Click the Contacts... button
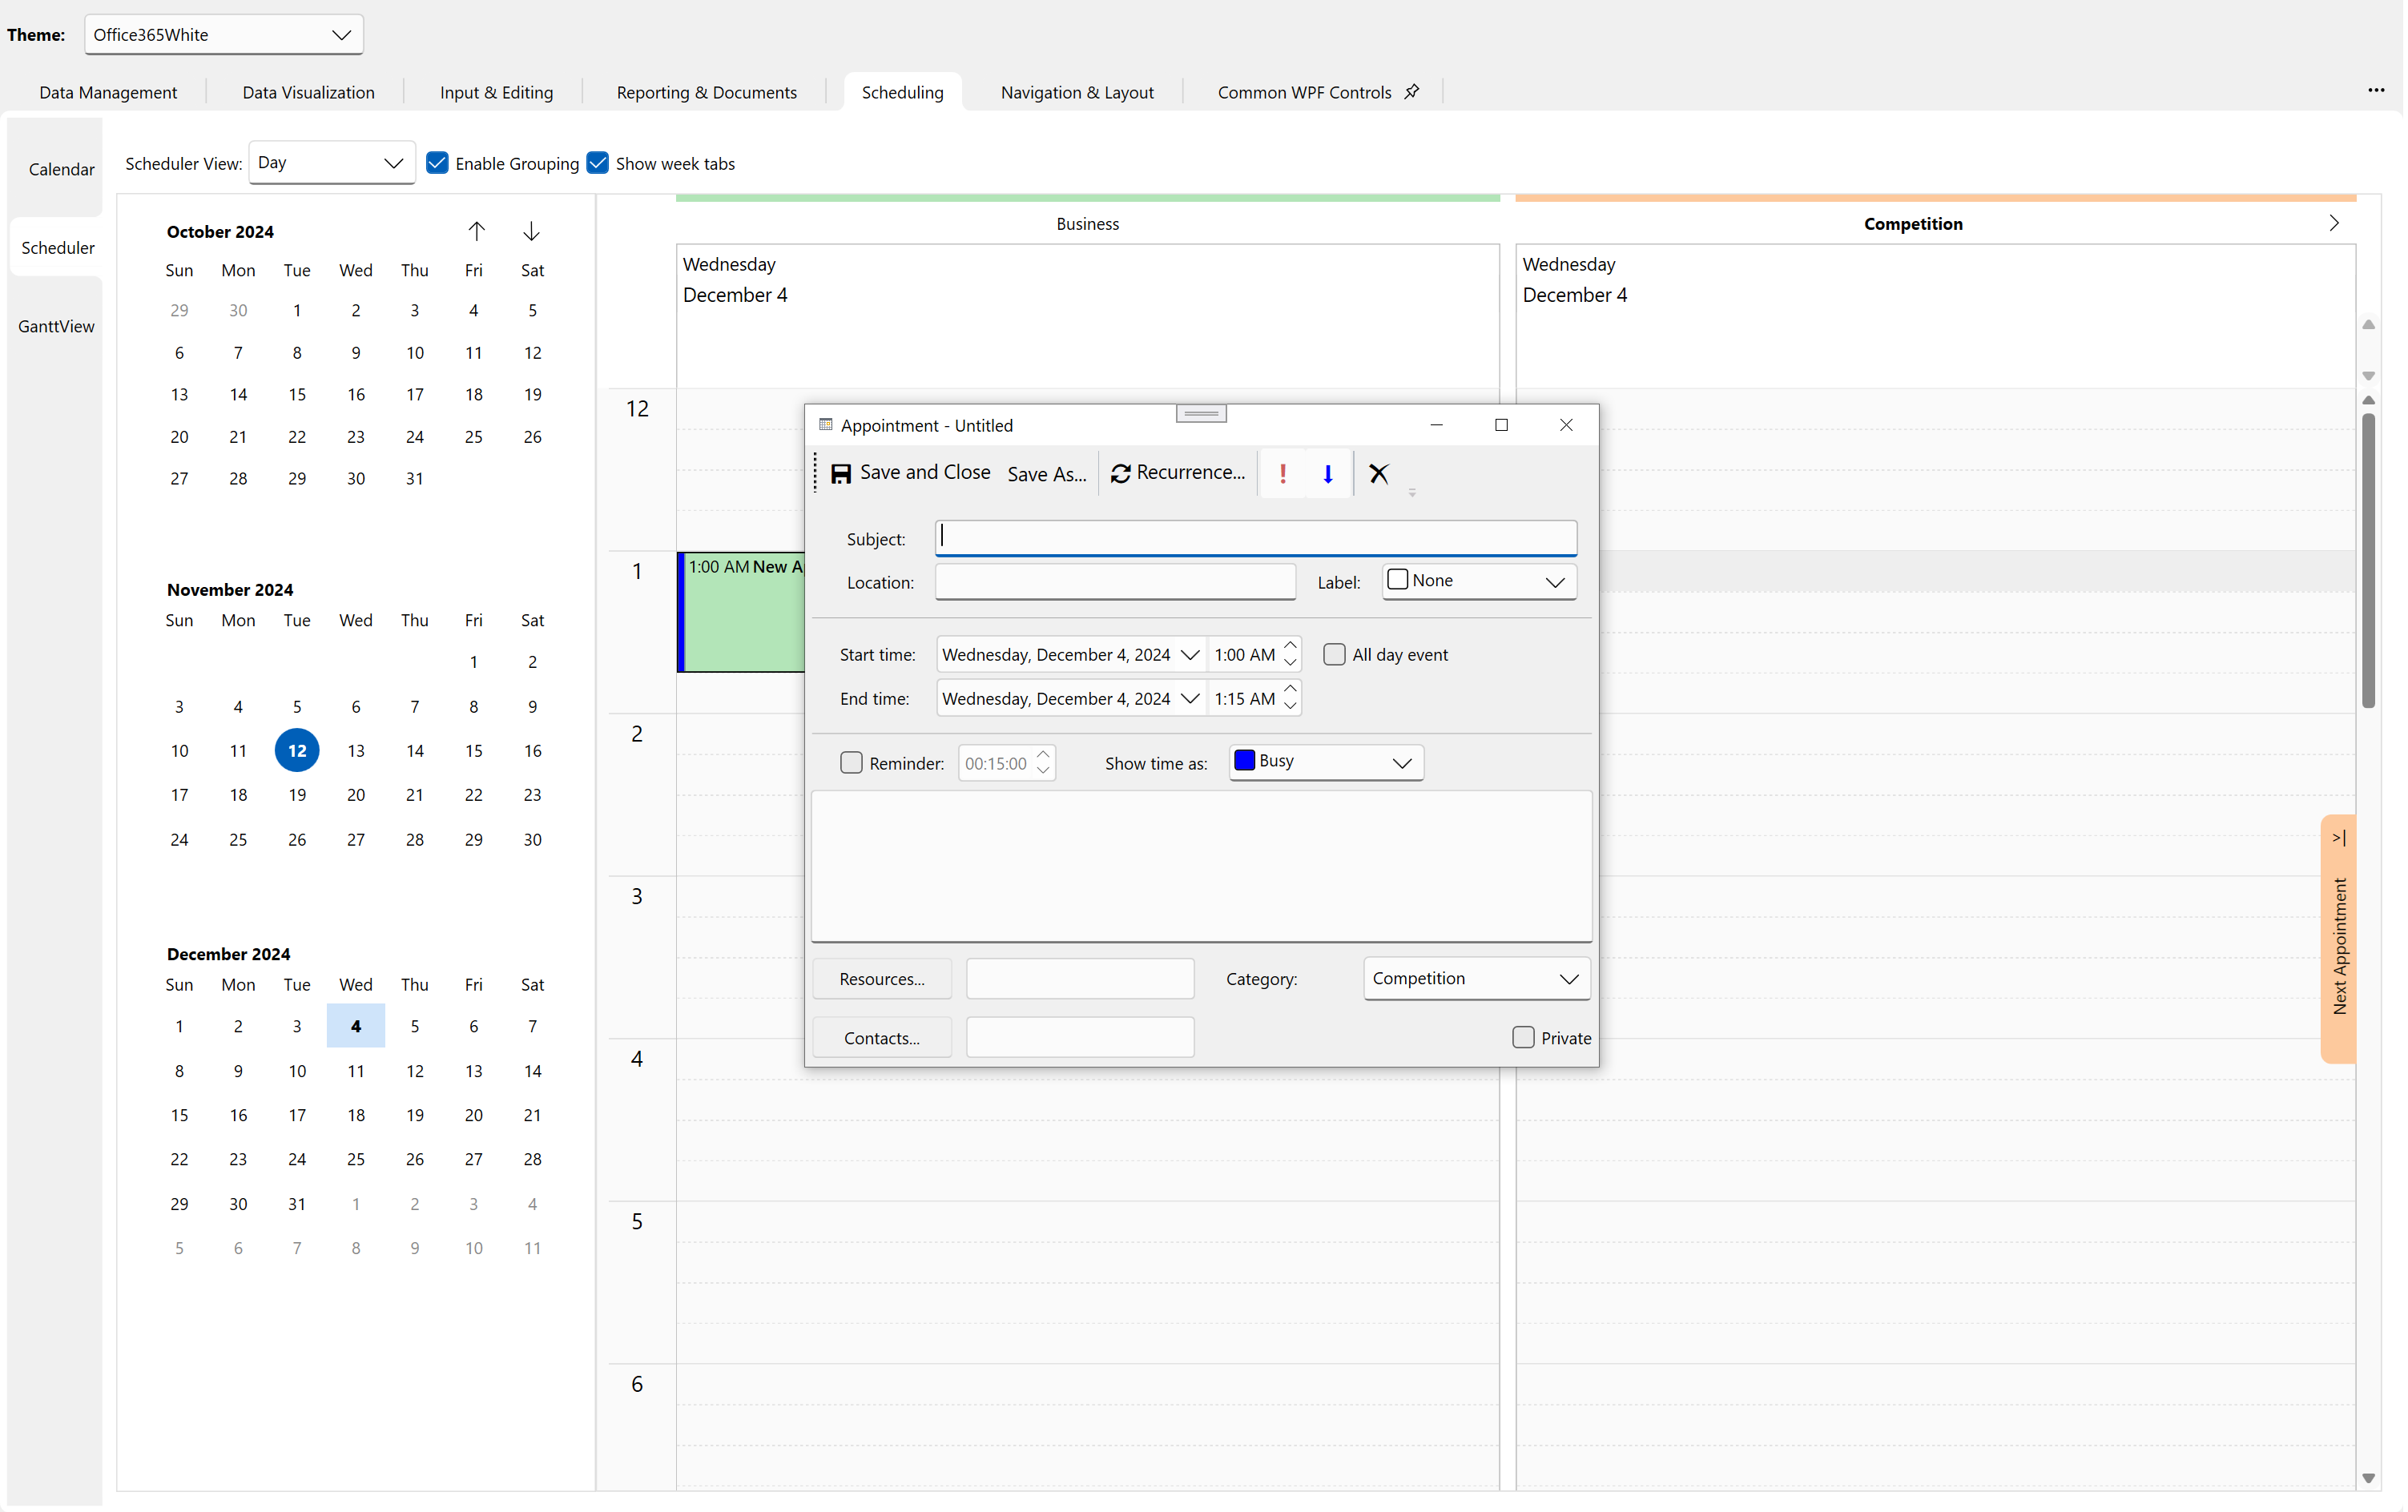Viewport: 2408px width, 1512px height. [x=882, y=1038]
